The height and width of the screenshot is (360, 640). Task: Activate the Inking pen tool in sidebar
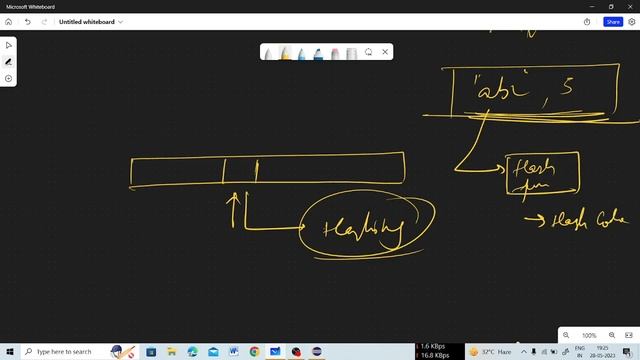(9, 62)
